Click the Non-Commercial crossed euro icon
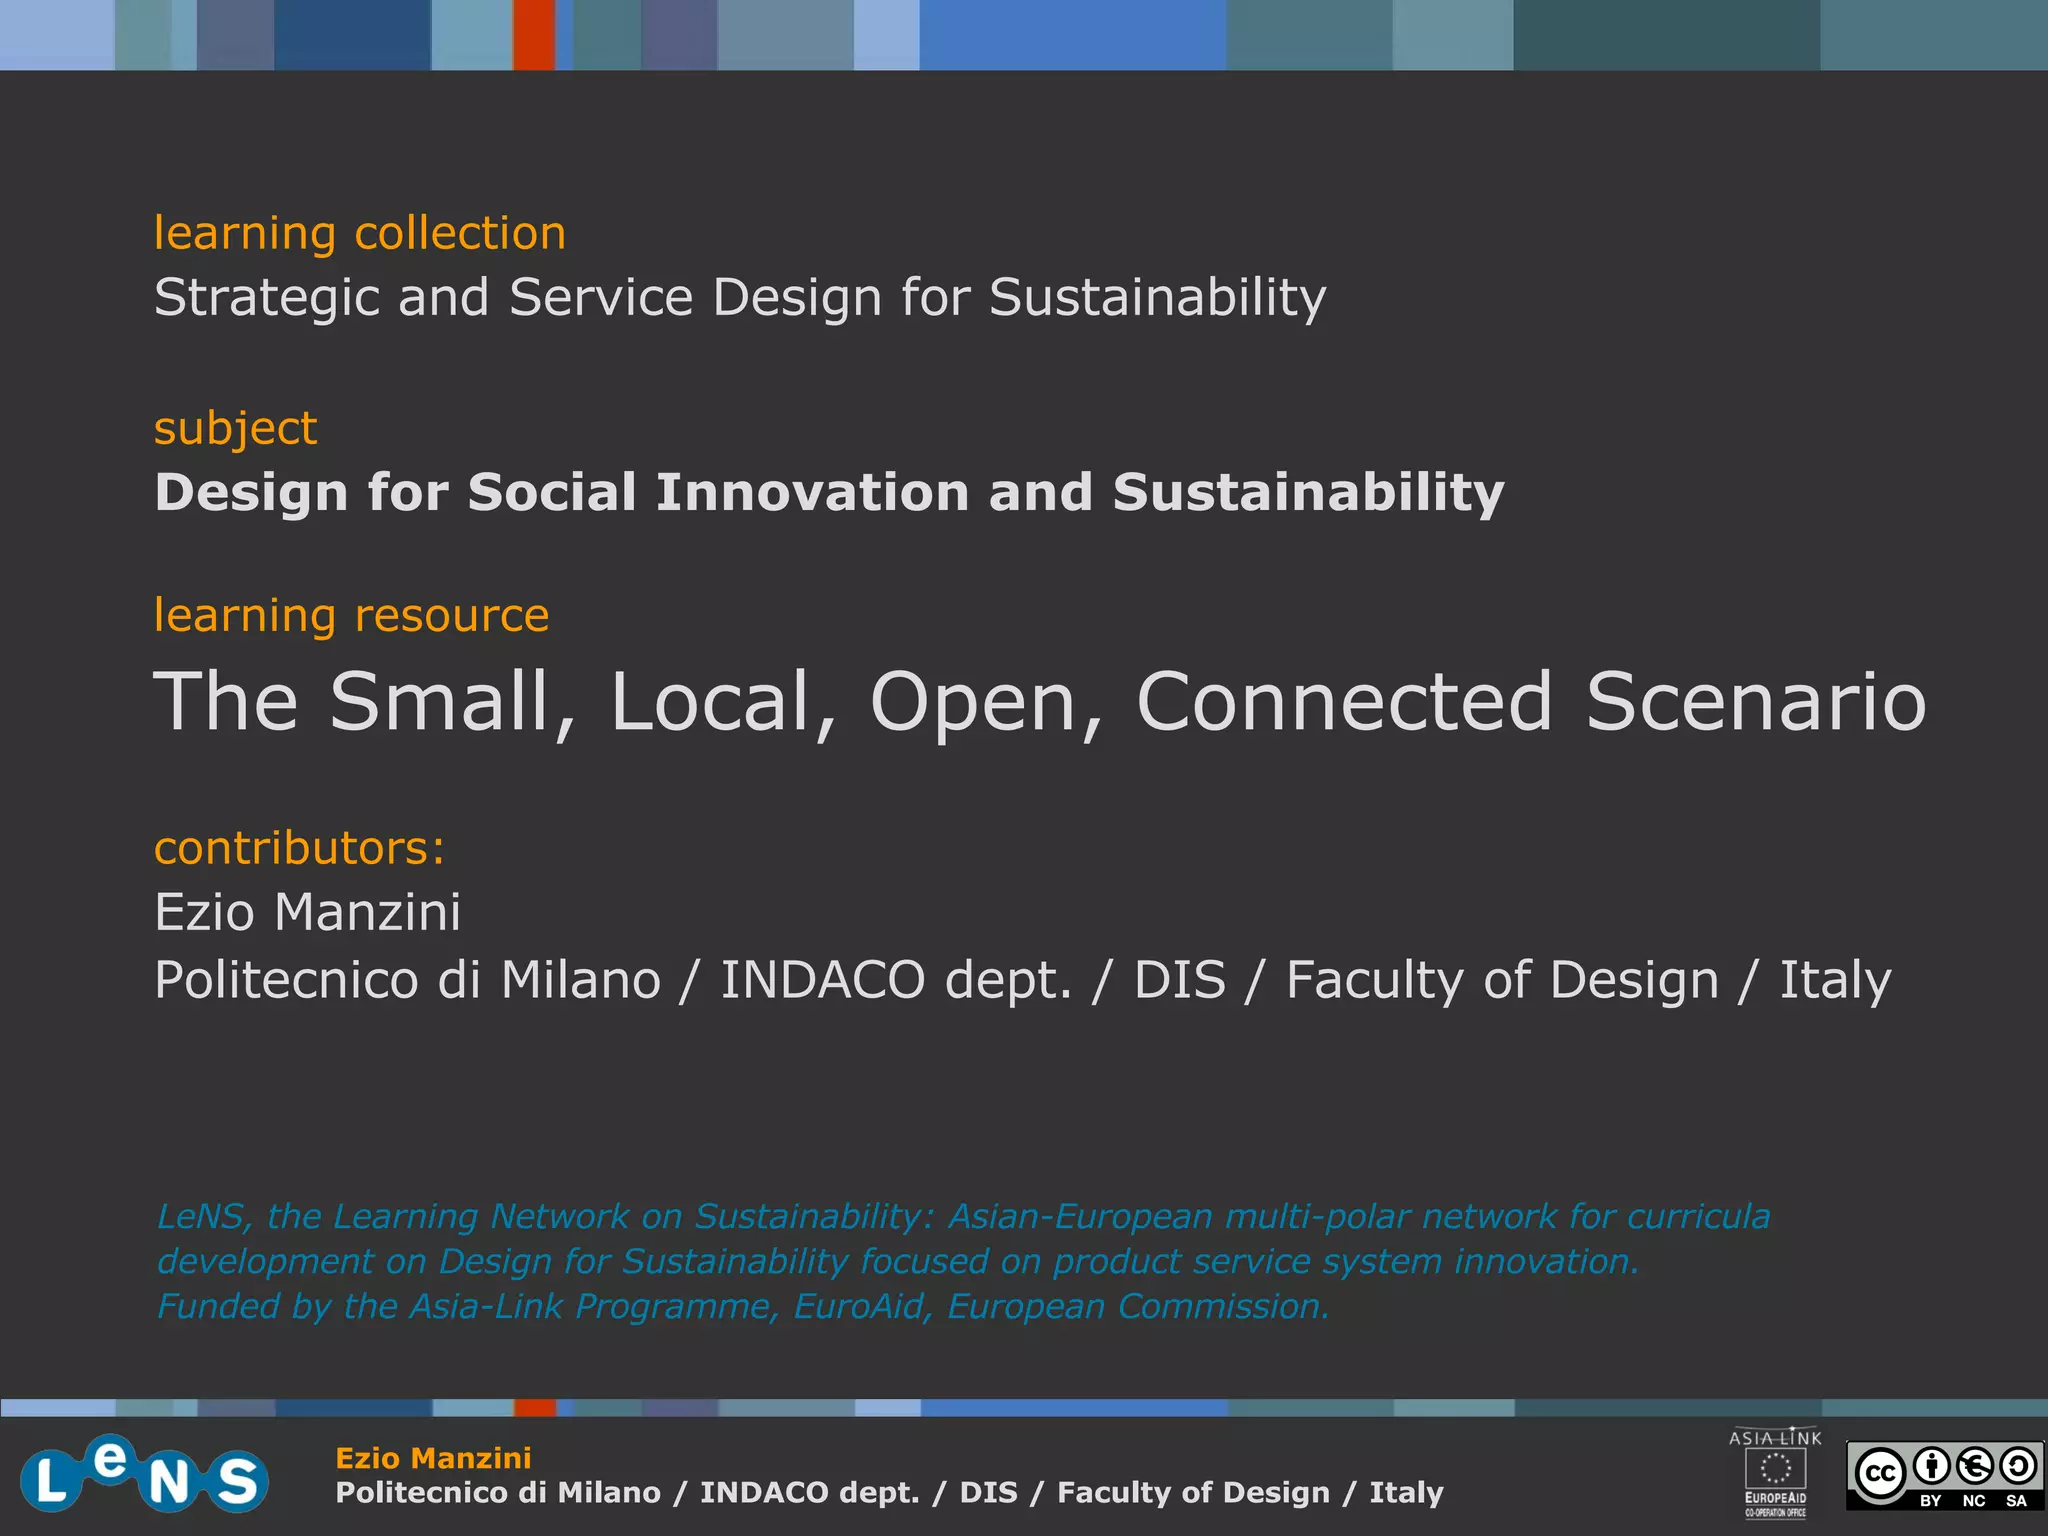This screenshot has width=2048, height=1536. (1974, 1466)
